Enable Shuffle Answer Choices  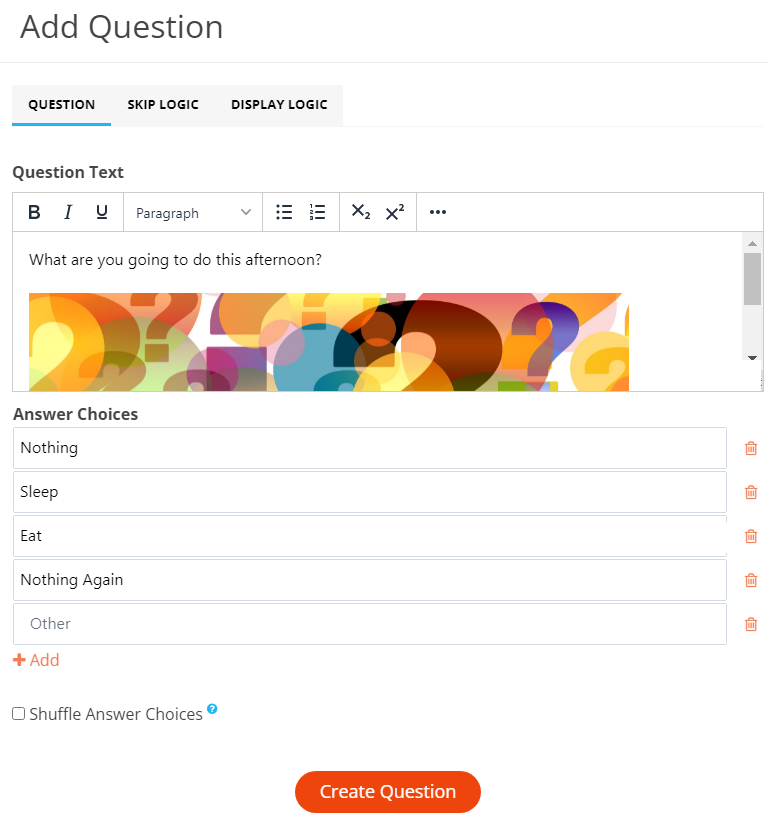pos(17,713)
